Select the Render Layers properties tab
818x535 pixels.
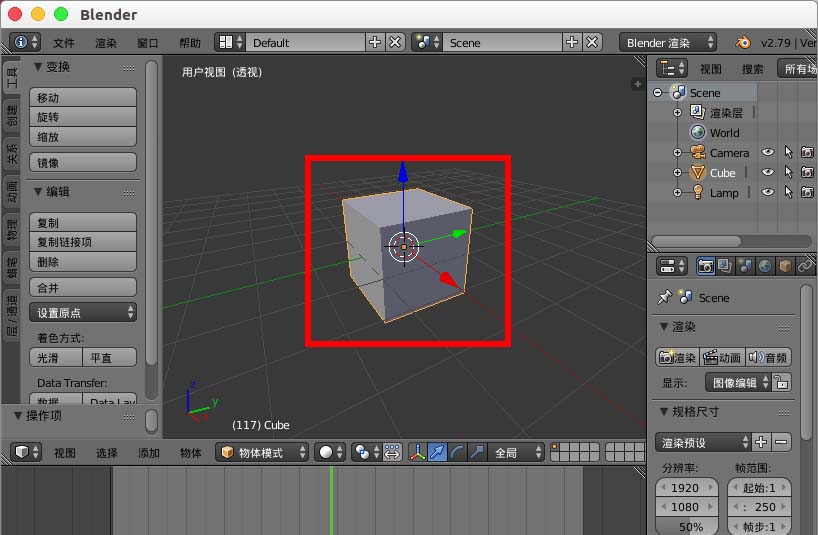click(x=725, y=266)
